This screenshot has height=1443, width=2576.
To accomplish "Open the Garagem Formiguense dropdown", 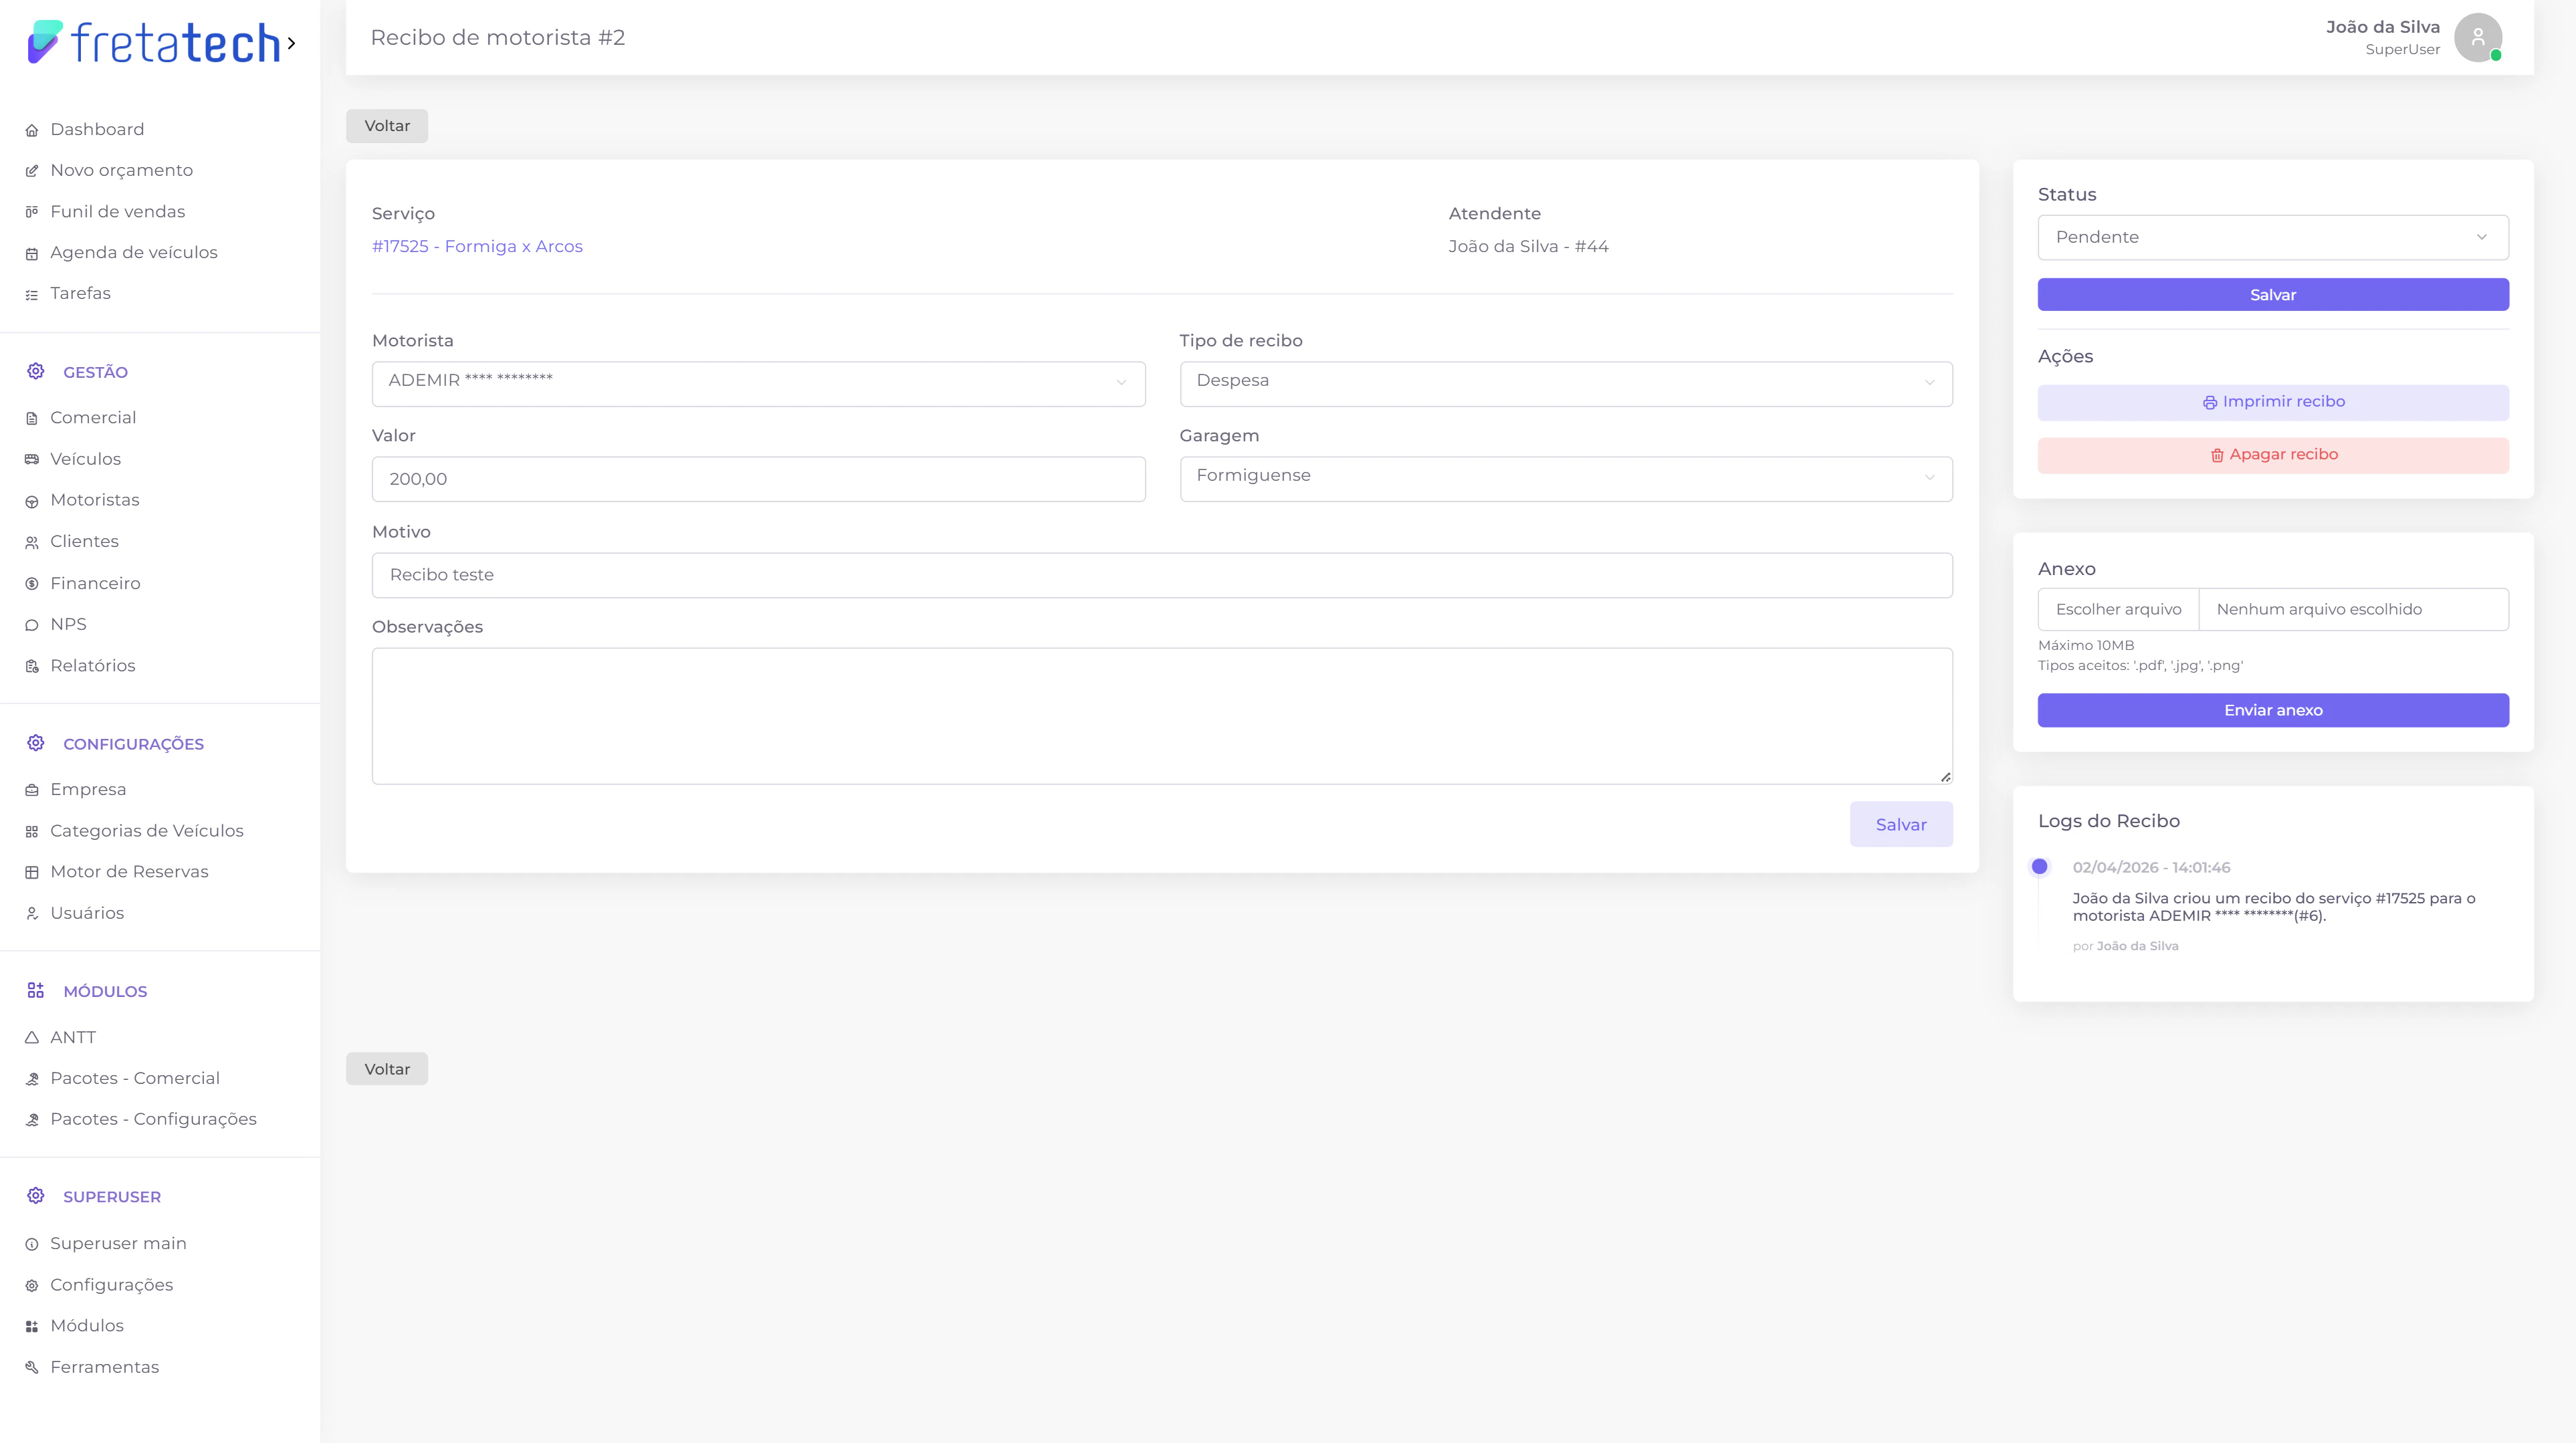I will pos(1565,478).
